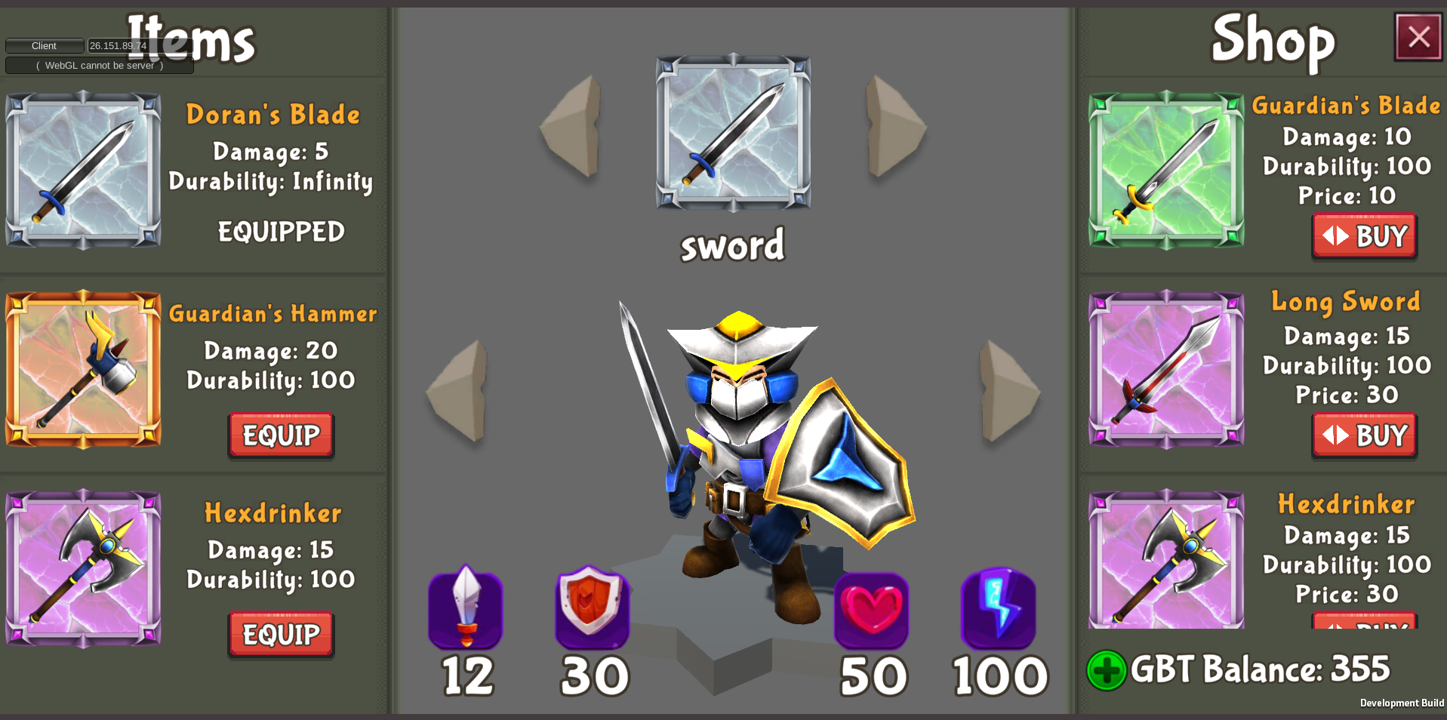
Task: Click the Doran's Blade item thumbnail
Action: pos(83,170)
